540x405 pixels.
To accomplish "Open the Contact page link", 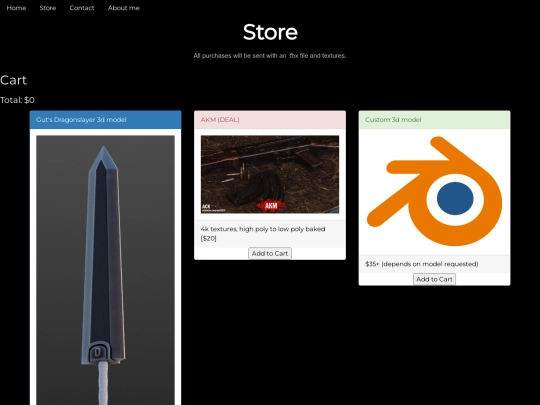I will click(x=82, y=8).
